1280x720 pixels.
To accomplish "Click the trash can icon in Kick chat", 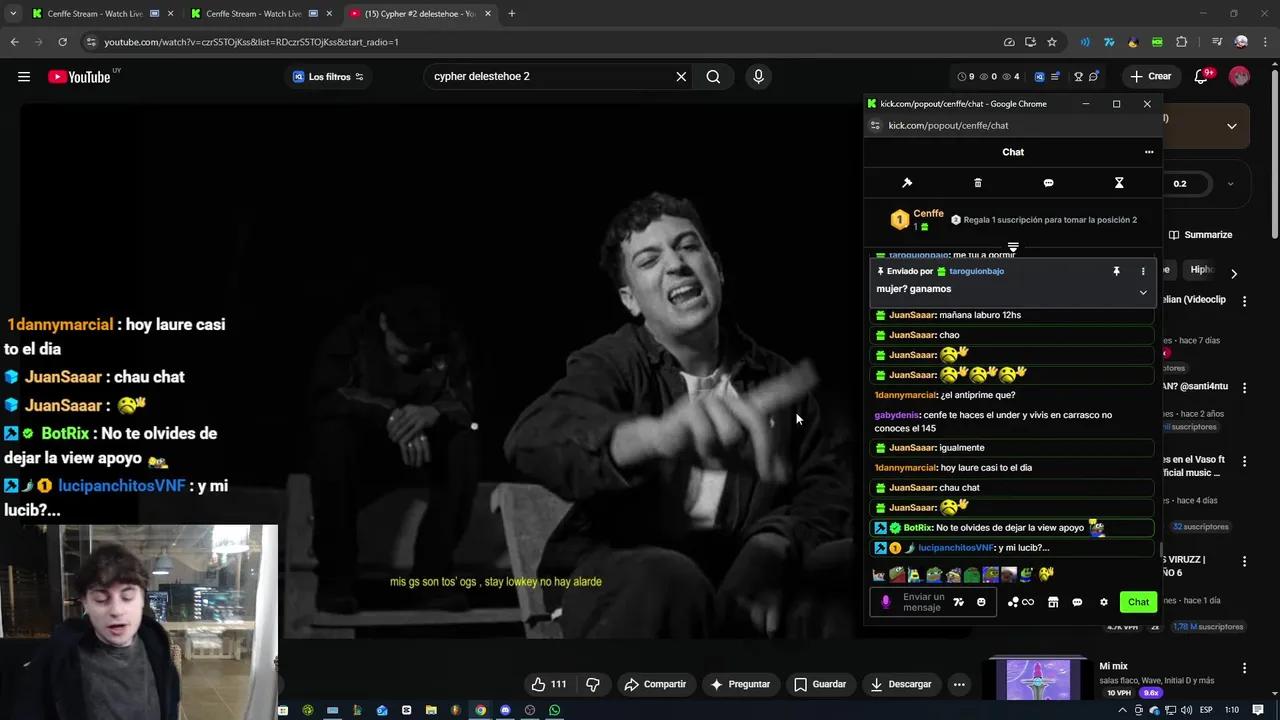I will 978,183.
